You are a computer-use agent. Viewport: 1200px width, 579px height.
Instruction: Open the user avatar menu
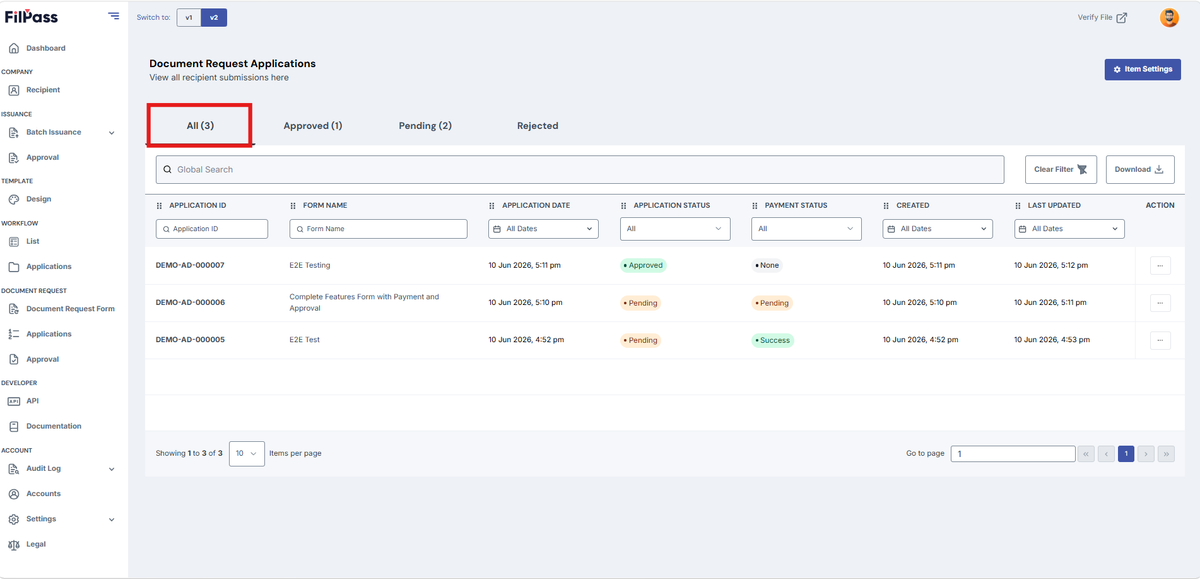click(x=1169, y=17)
